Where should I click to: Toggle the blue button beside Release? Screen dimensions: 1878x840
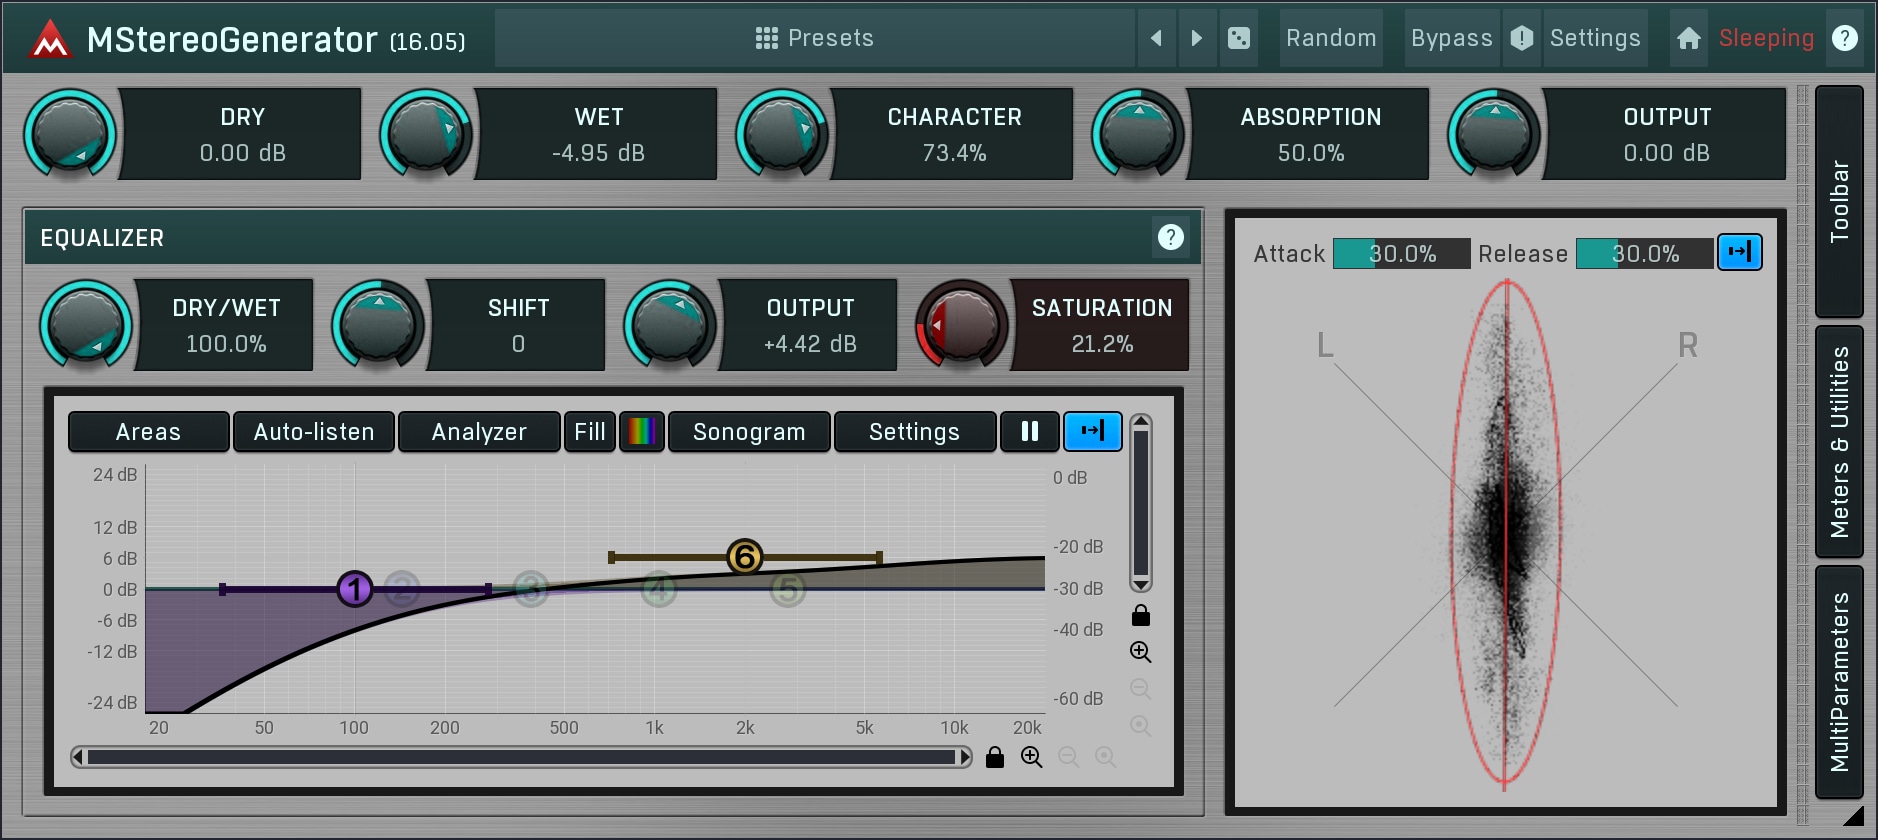(x=1740, y=252)
